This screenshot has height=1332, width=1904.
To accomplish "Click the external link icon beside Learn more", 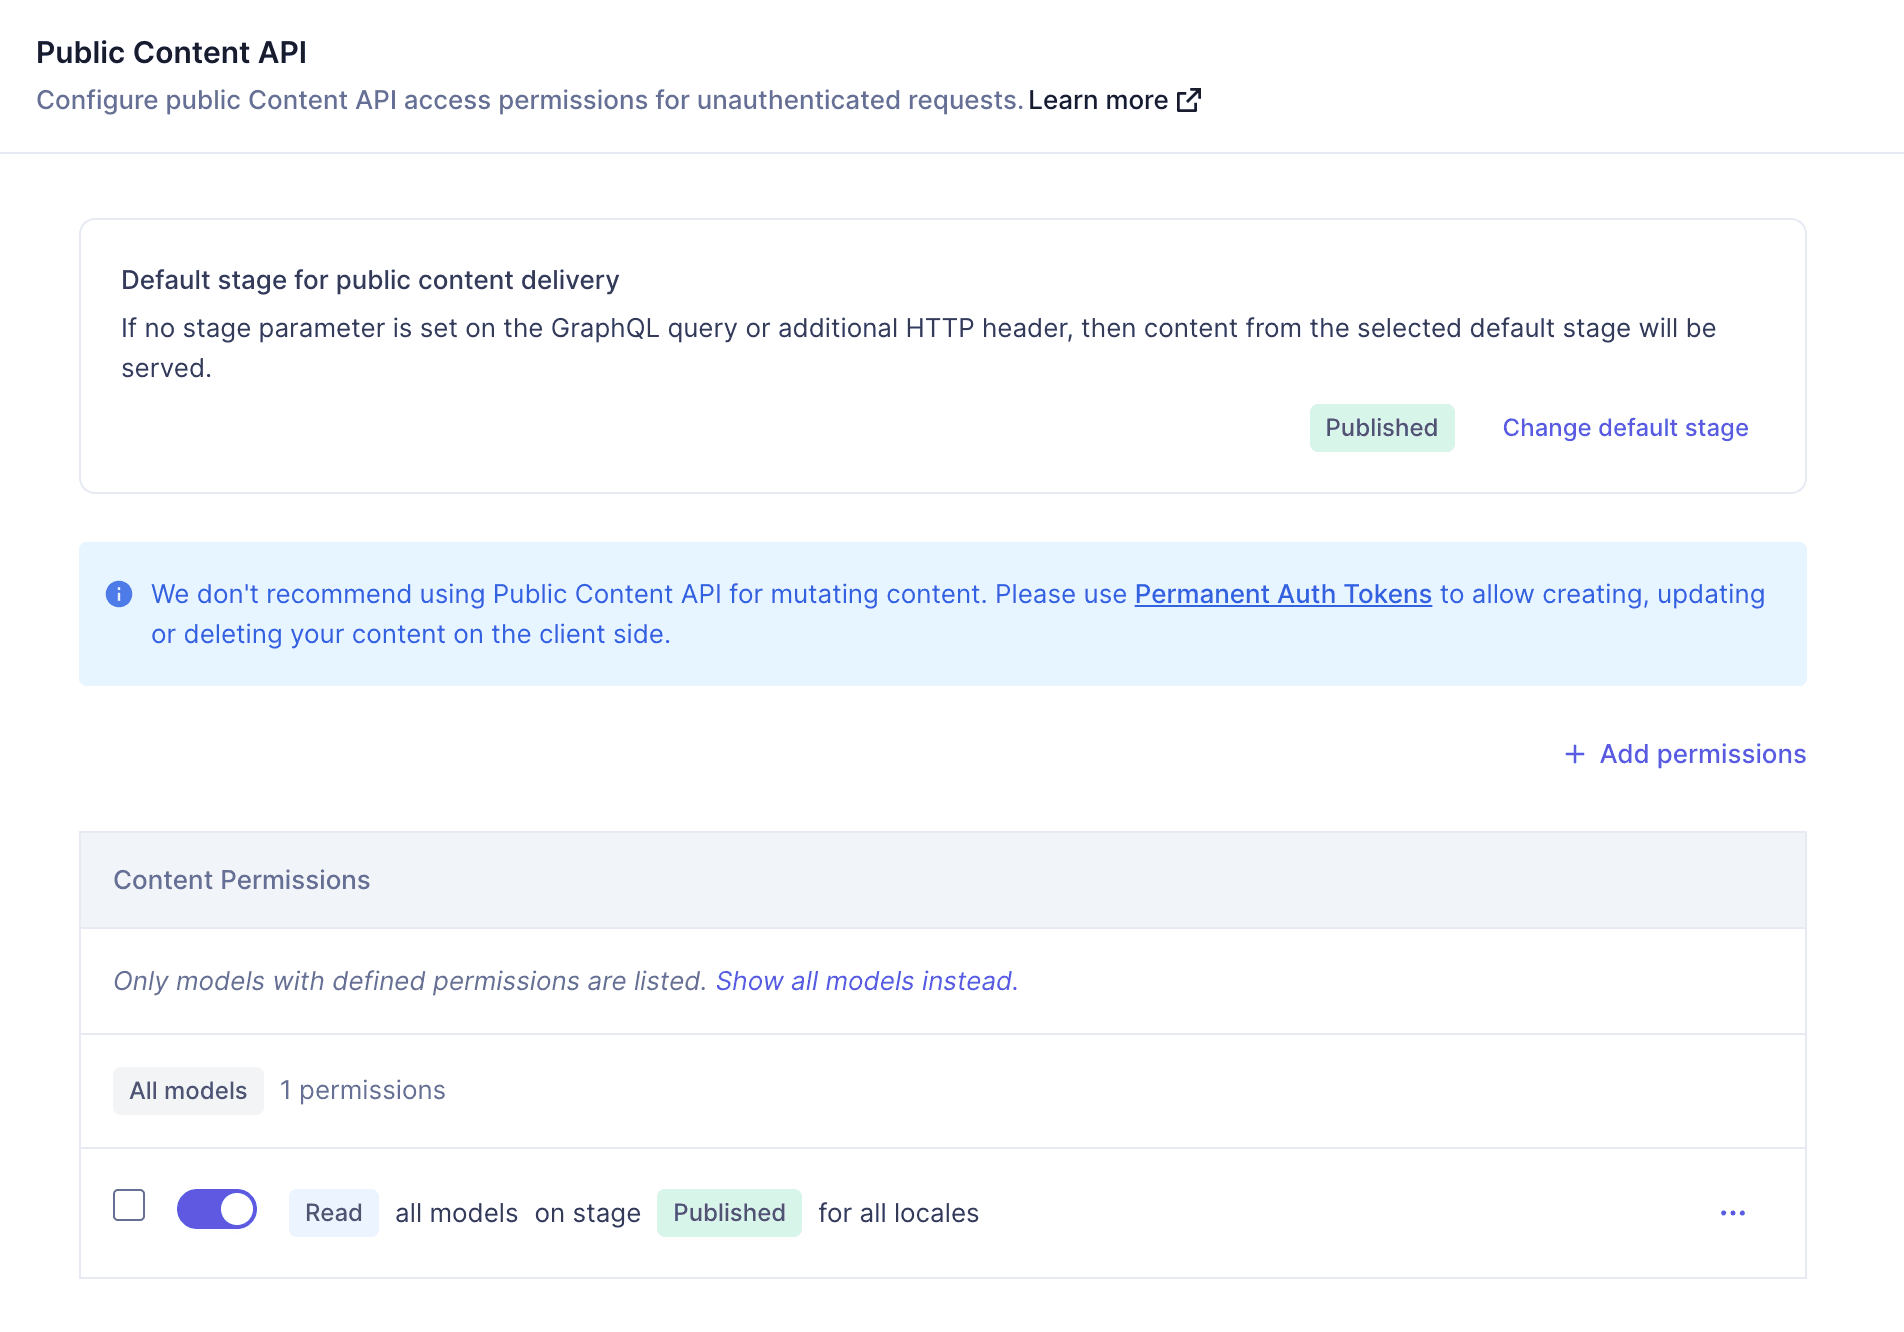I will tap(1190, 100).
